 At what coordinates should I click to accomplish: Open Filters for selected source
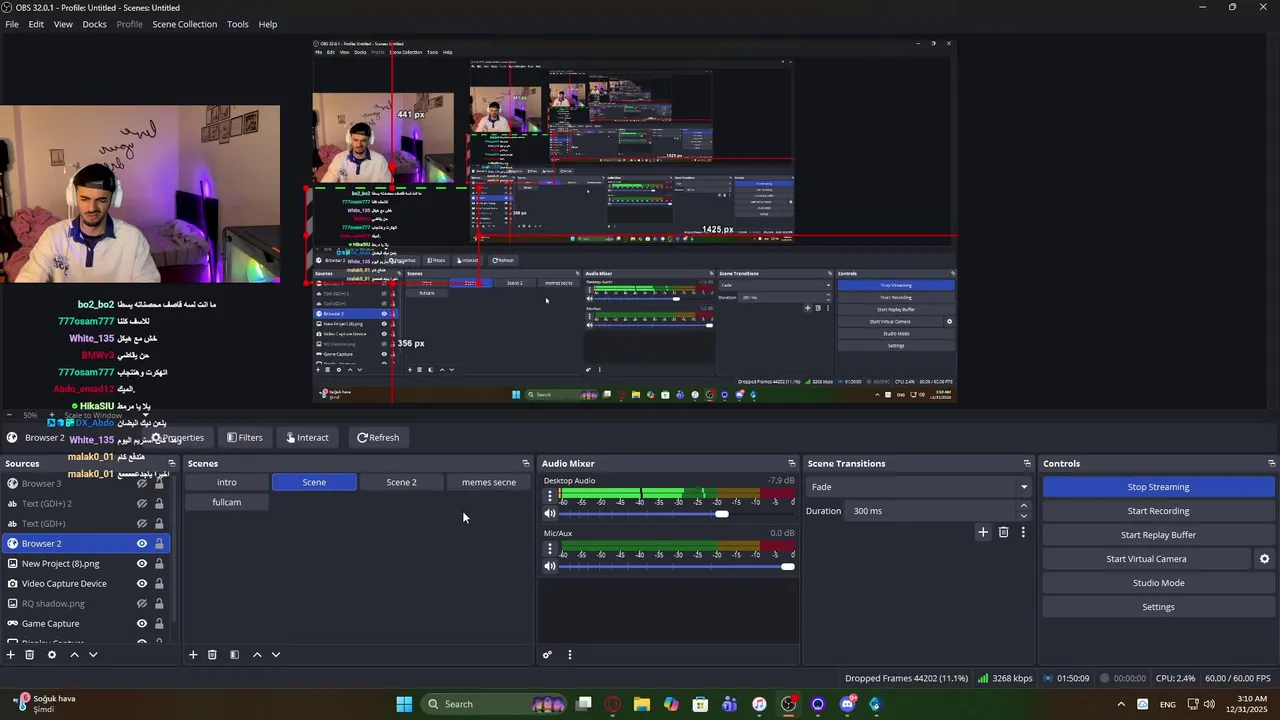[244, 438]
